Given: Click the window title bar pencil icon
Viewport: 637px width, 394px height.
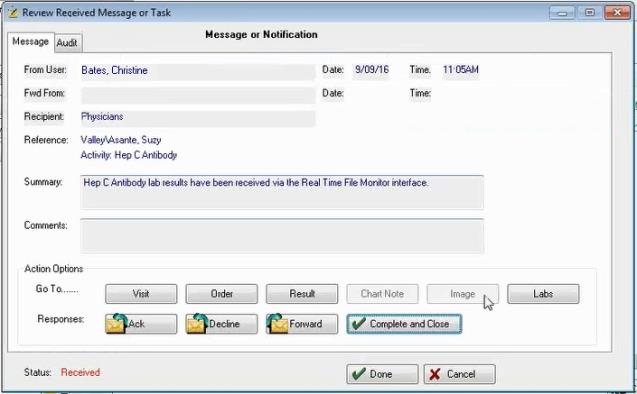Looking at the screenshot, I should tap(13, 13).
